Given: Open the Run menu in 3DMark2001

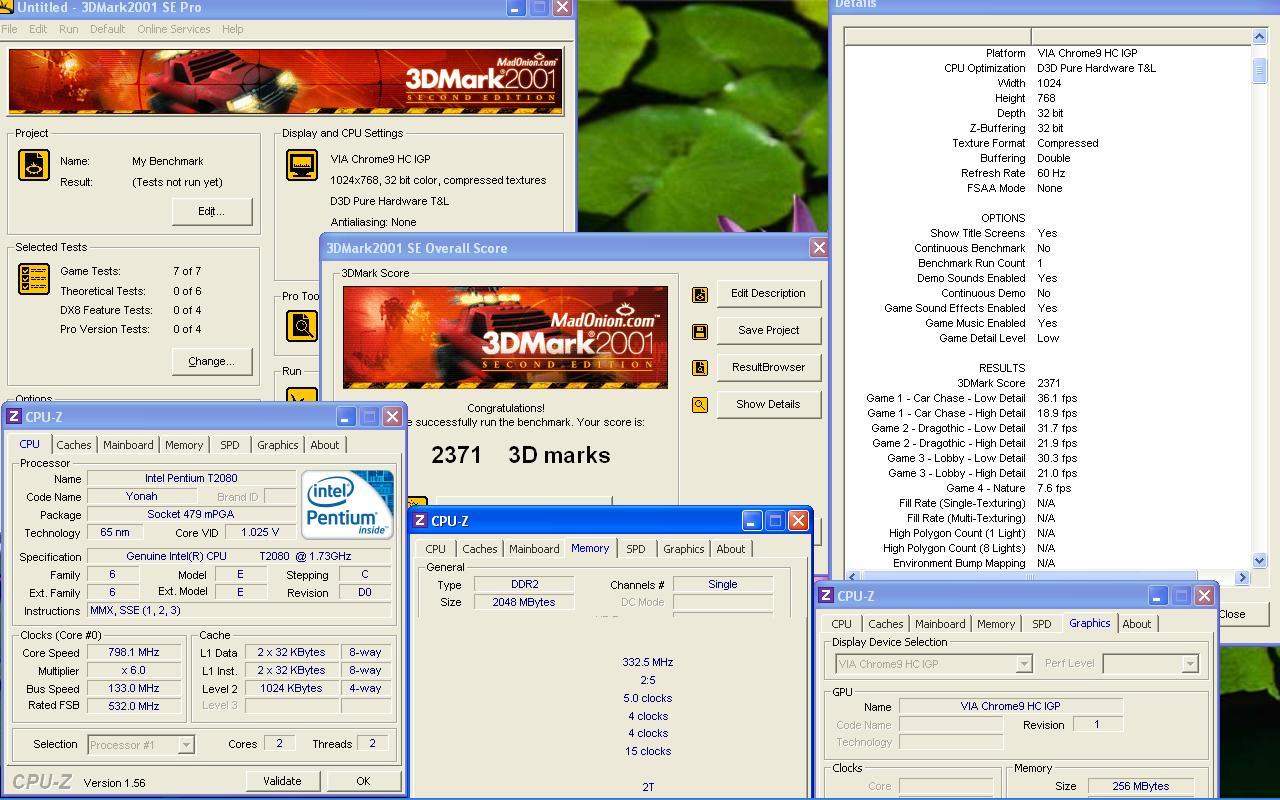Looking at the screenshot, I should (68, 29).
